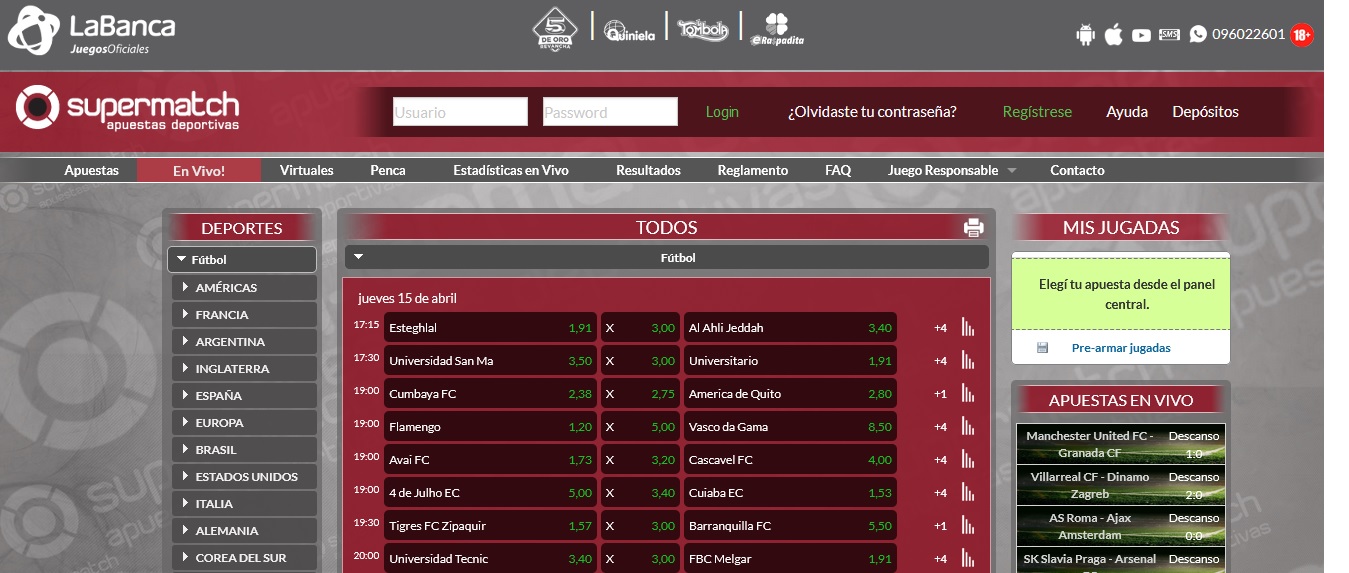Open the Apuestas menu

91,170
